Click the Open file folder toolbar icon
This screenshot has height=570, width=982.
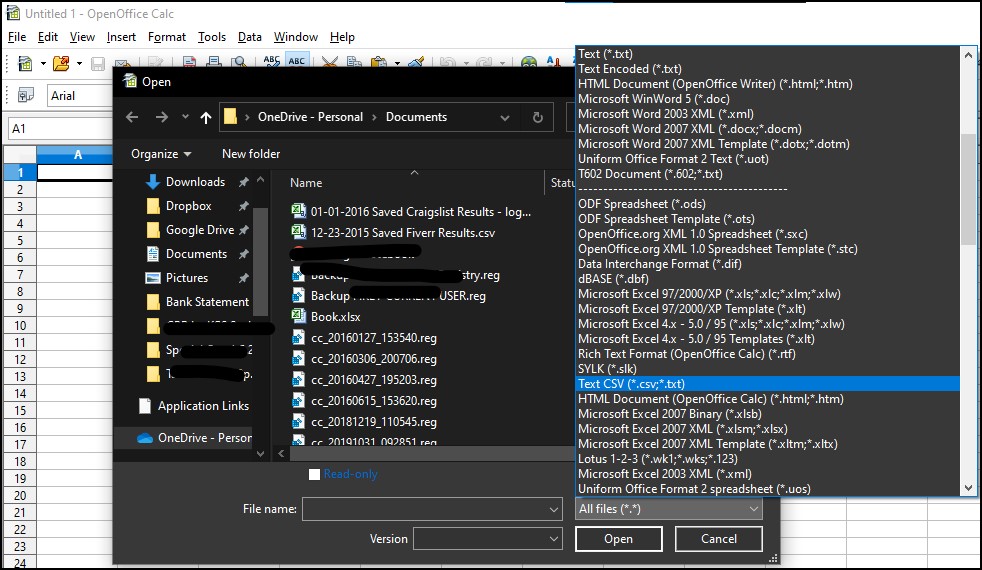click(x=61, y=63)
